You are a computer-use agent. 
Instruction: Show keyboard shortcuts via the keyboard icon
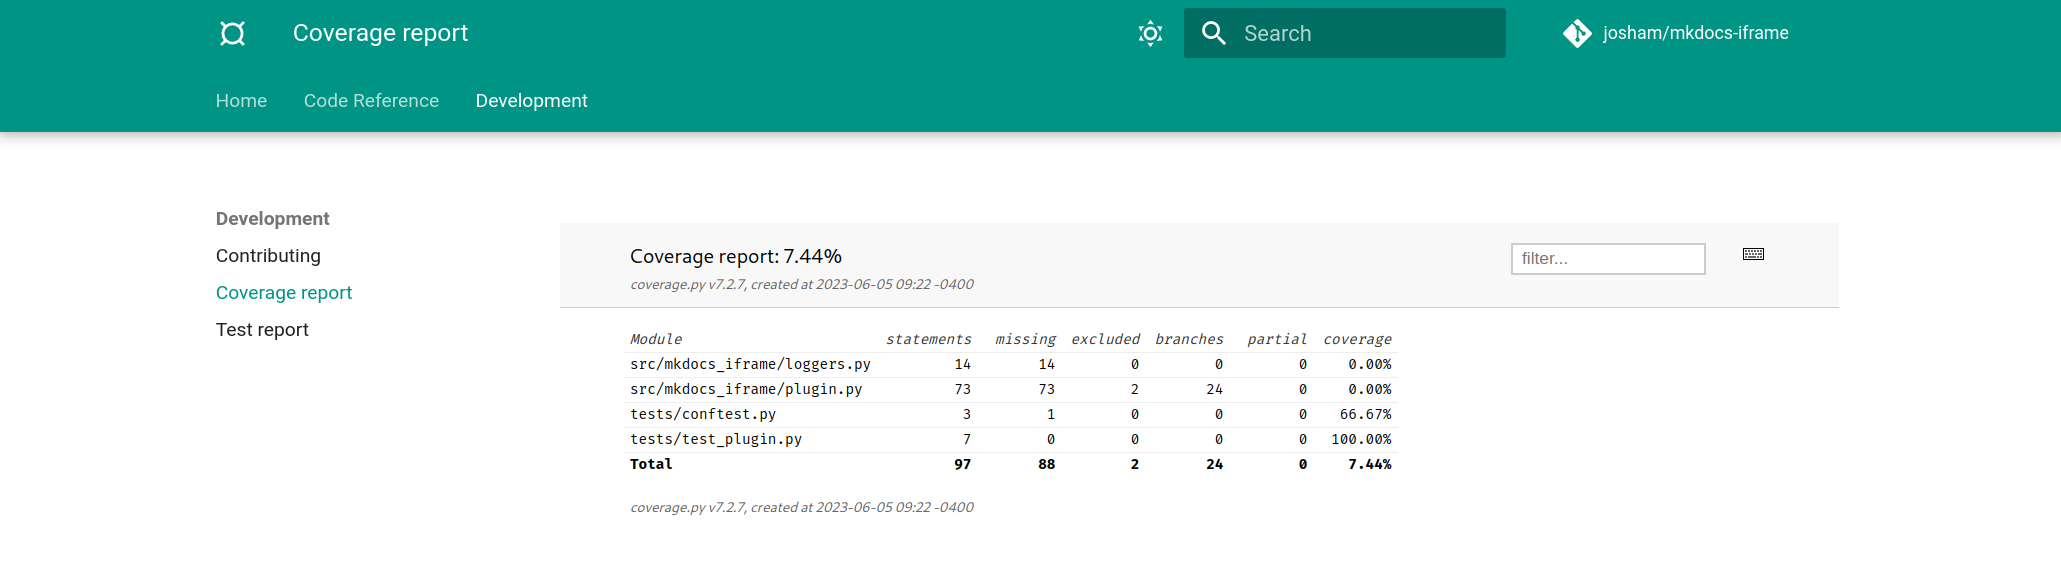[1753, 254]
